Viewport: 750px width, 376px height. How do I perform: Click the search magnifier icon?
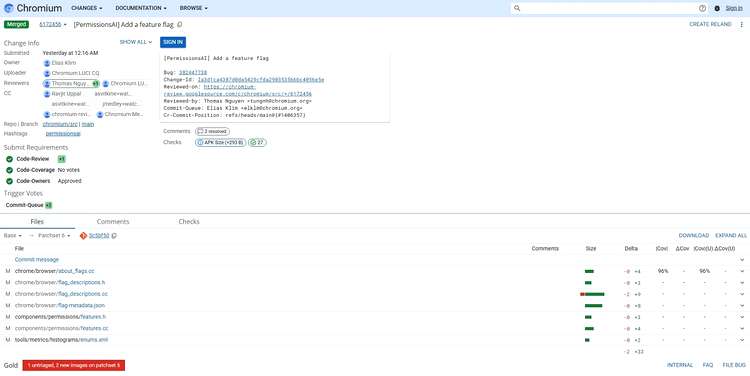click(517, 8)
